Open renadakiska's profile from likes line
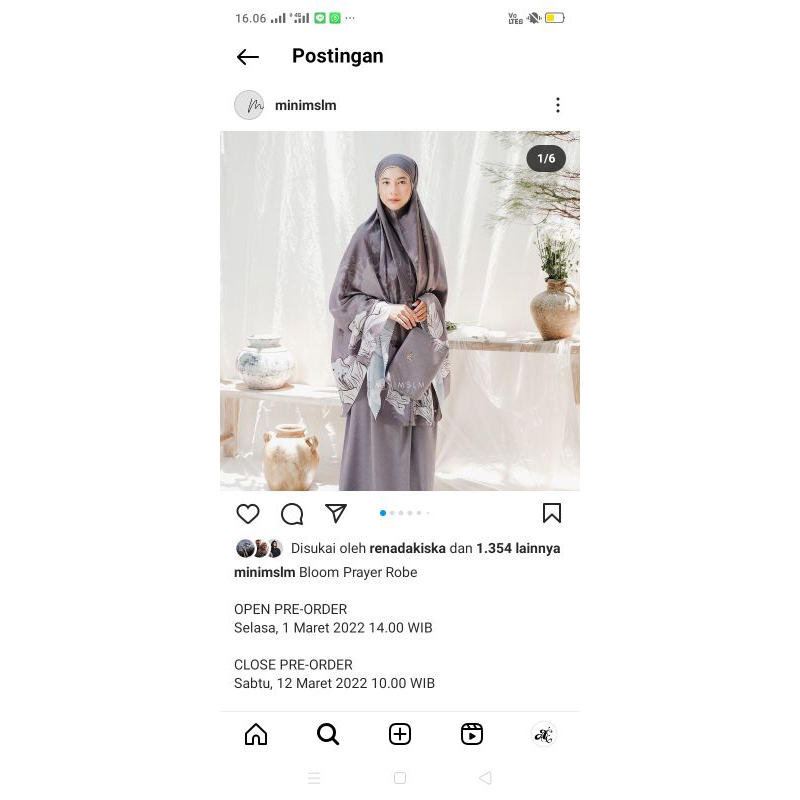The height and width of the screenshot is (800, 800). tap(408, 548)
